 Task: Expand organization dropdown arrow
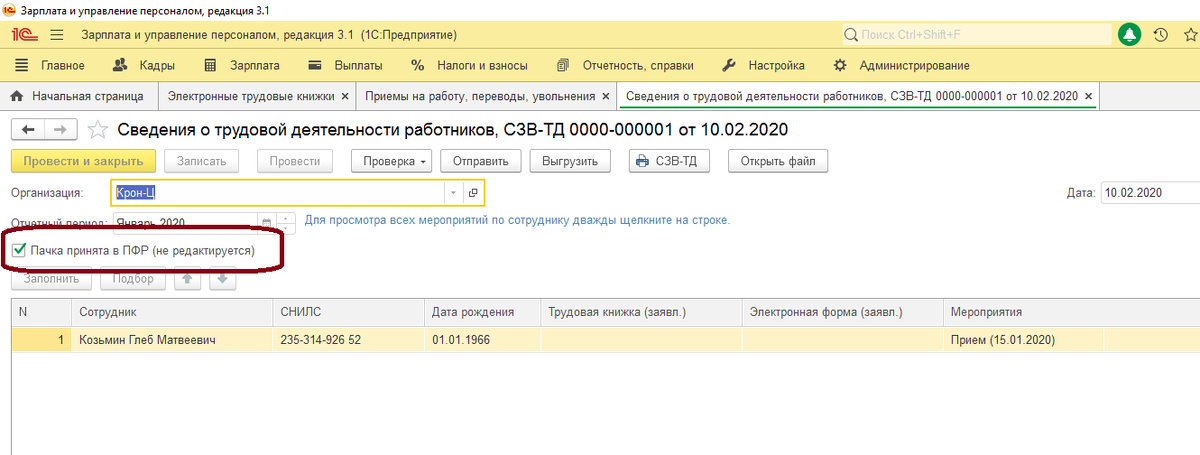(452, 192)
